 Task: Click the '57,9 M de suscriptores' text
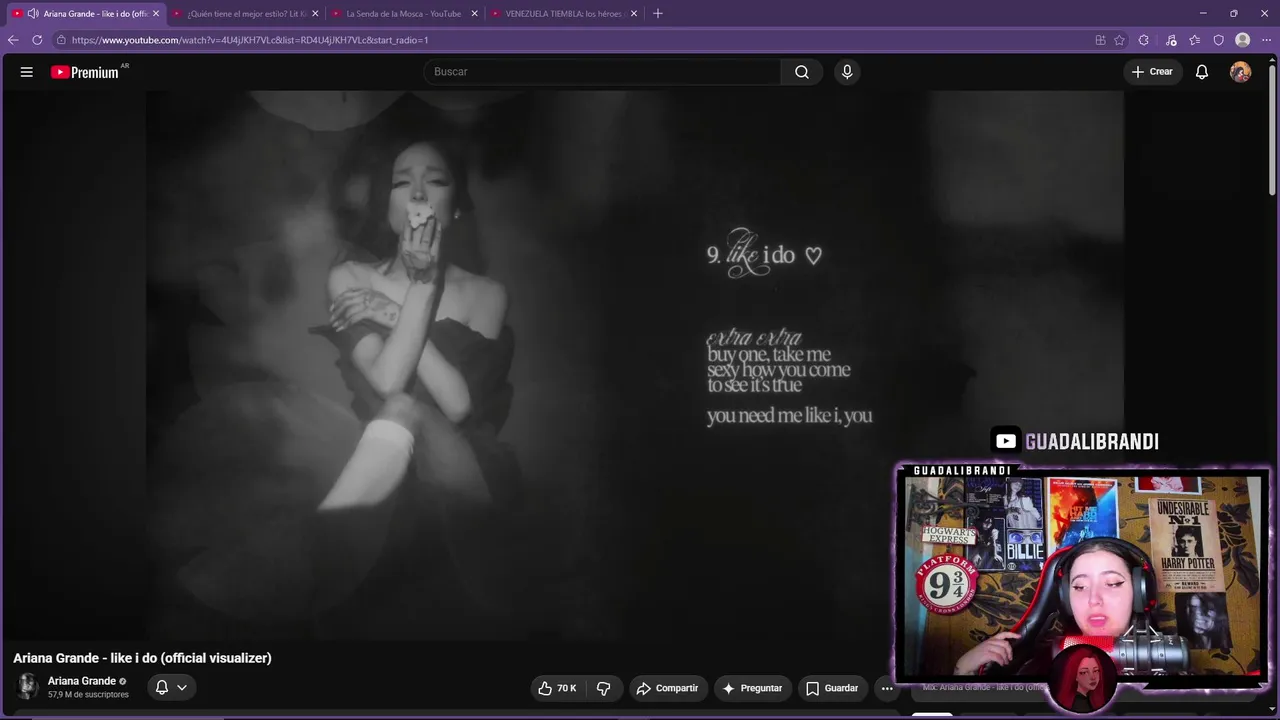[x=88, y=695]
